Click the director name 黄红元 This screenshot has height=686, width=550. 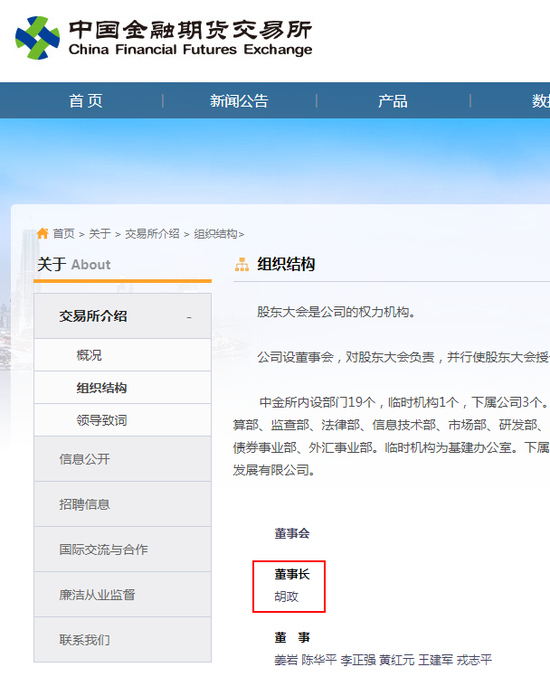click(x=397, y=660)
